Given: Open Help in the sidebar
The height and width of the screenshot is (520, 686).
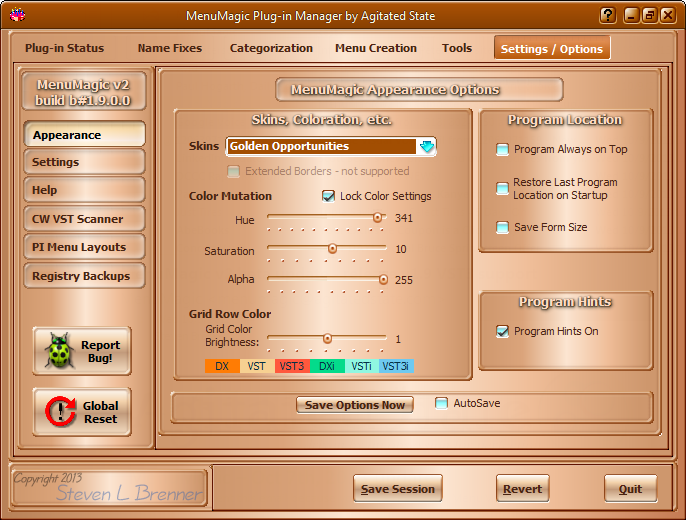Looking at the screenshot, I should (84, 190).
